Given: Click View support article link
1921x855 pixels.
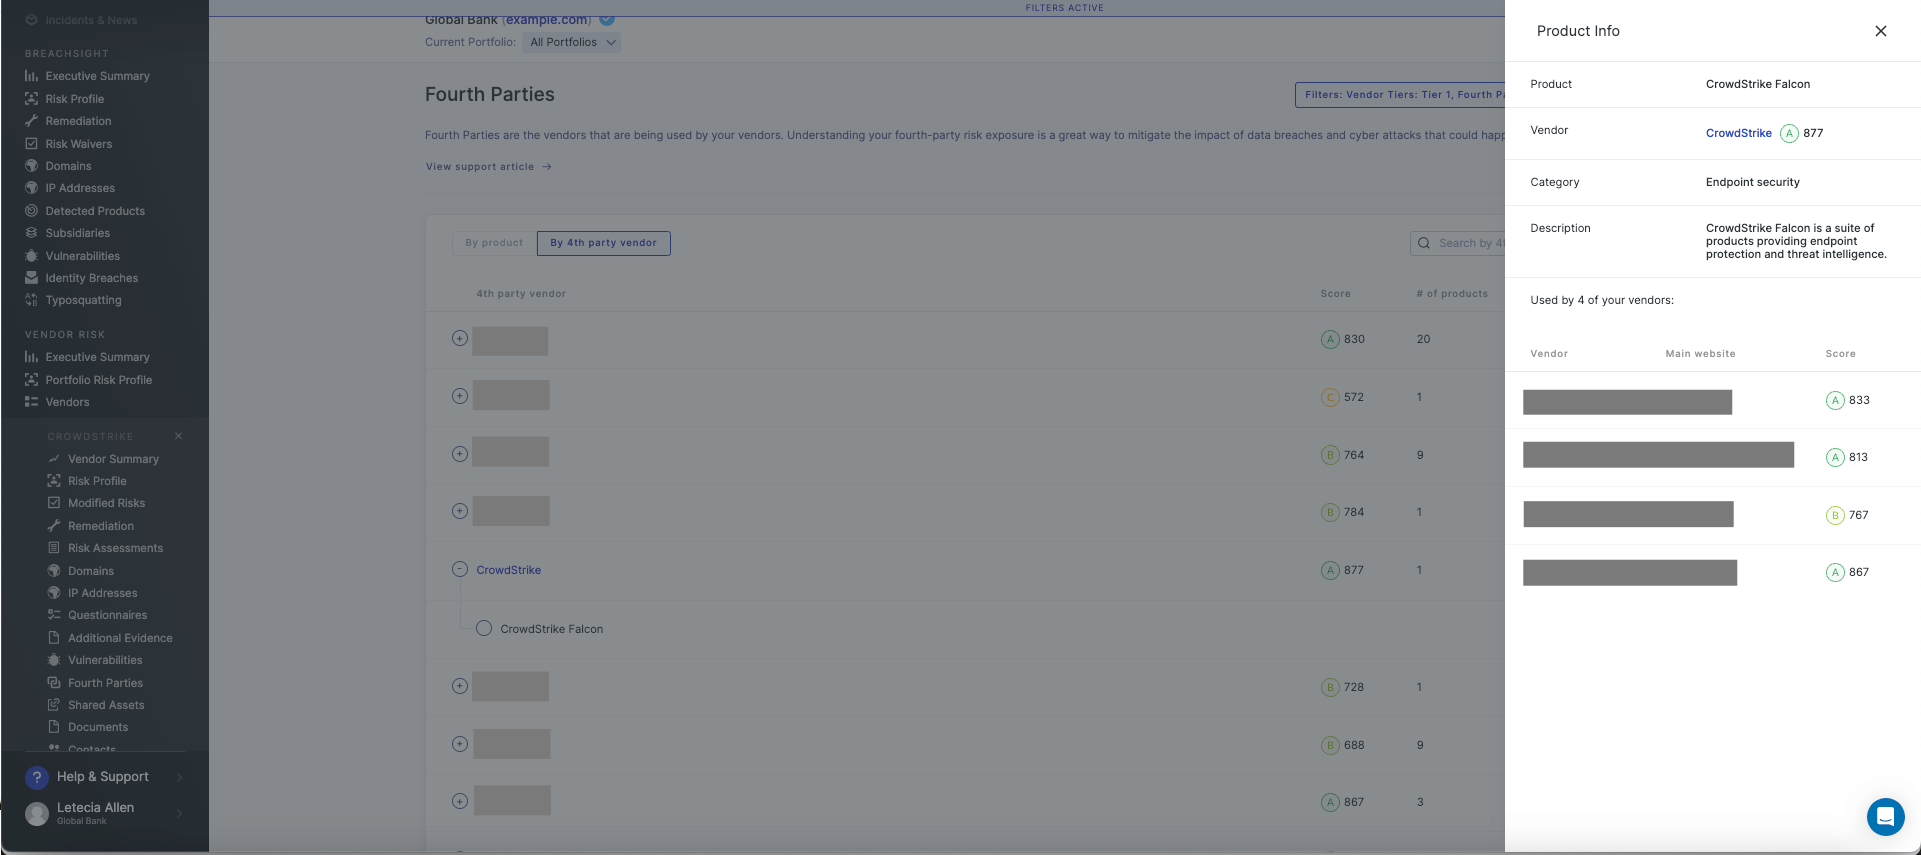Looking at the screenshot, I should (x=488, y=167).
